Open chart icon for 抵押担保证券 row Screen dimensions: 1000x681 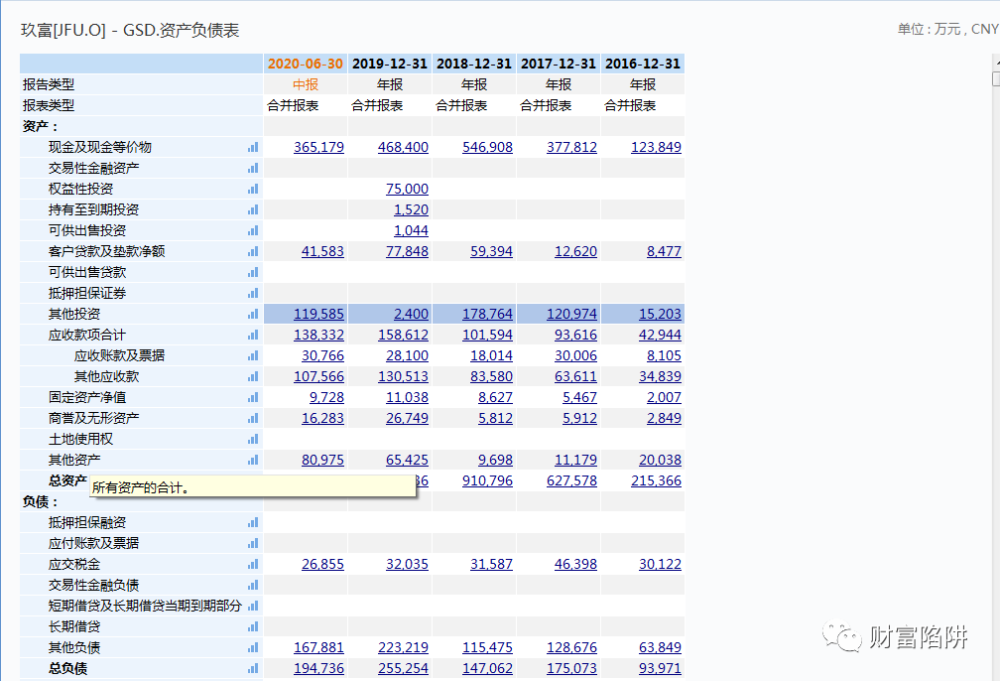(x=253, y=293)
